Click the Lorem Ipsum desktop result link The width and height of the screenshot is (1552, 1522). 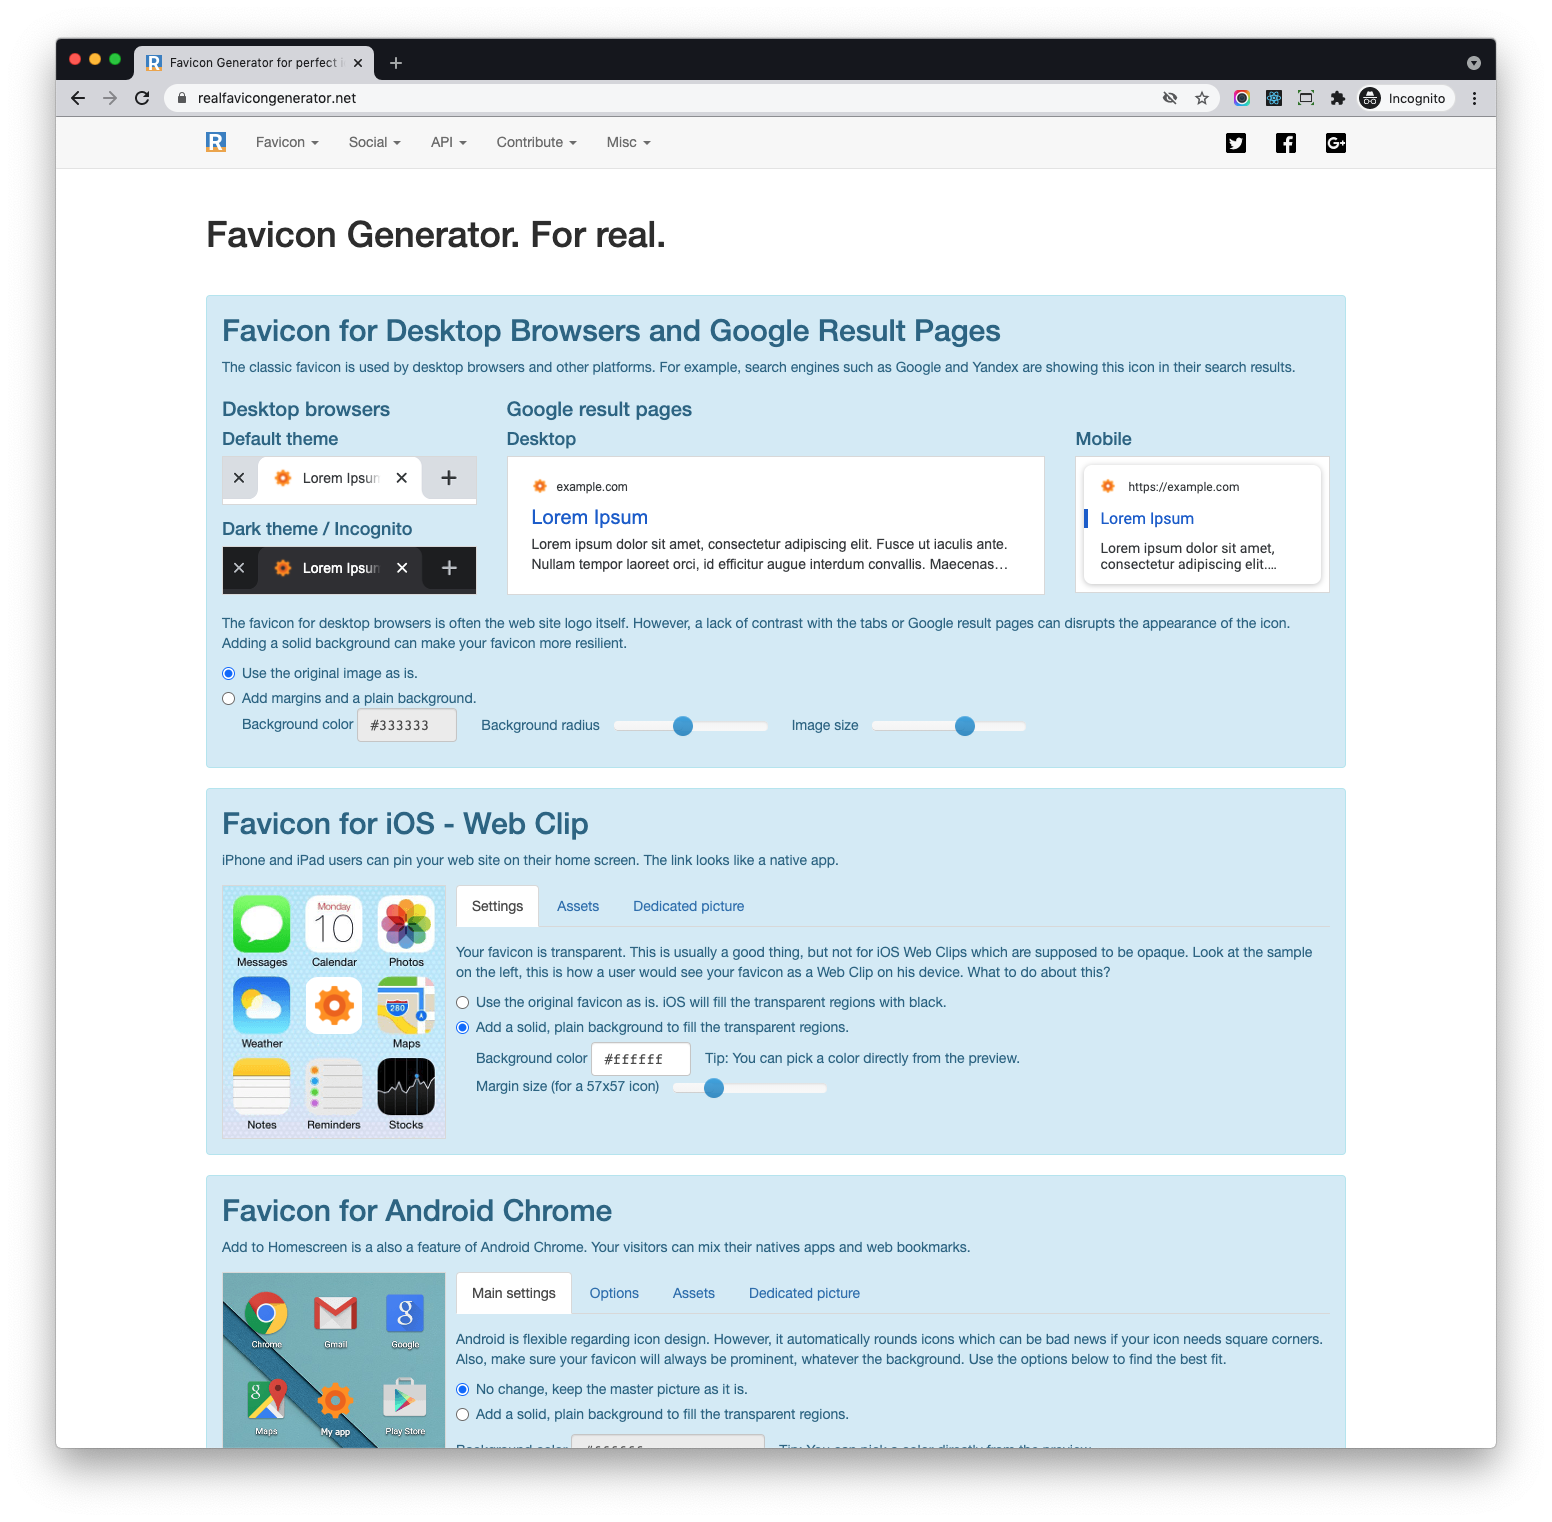pyautogui.click(x=589, y=518)
